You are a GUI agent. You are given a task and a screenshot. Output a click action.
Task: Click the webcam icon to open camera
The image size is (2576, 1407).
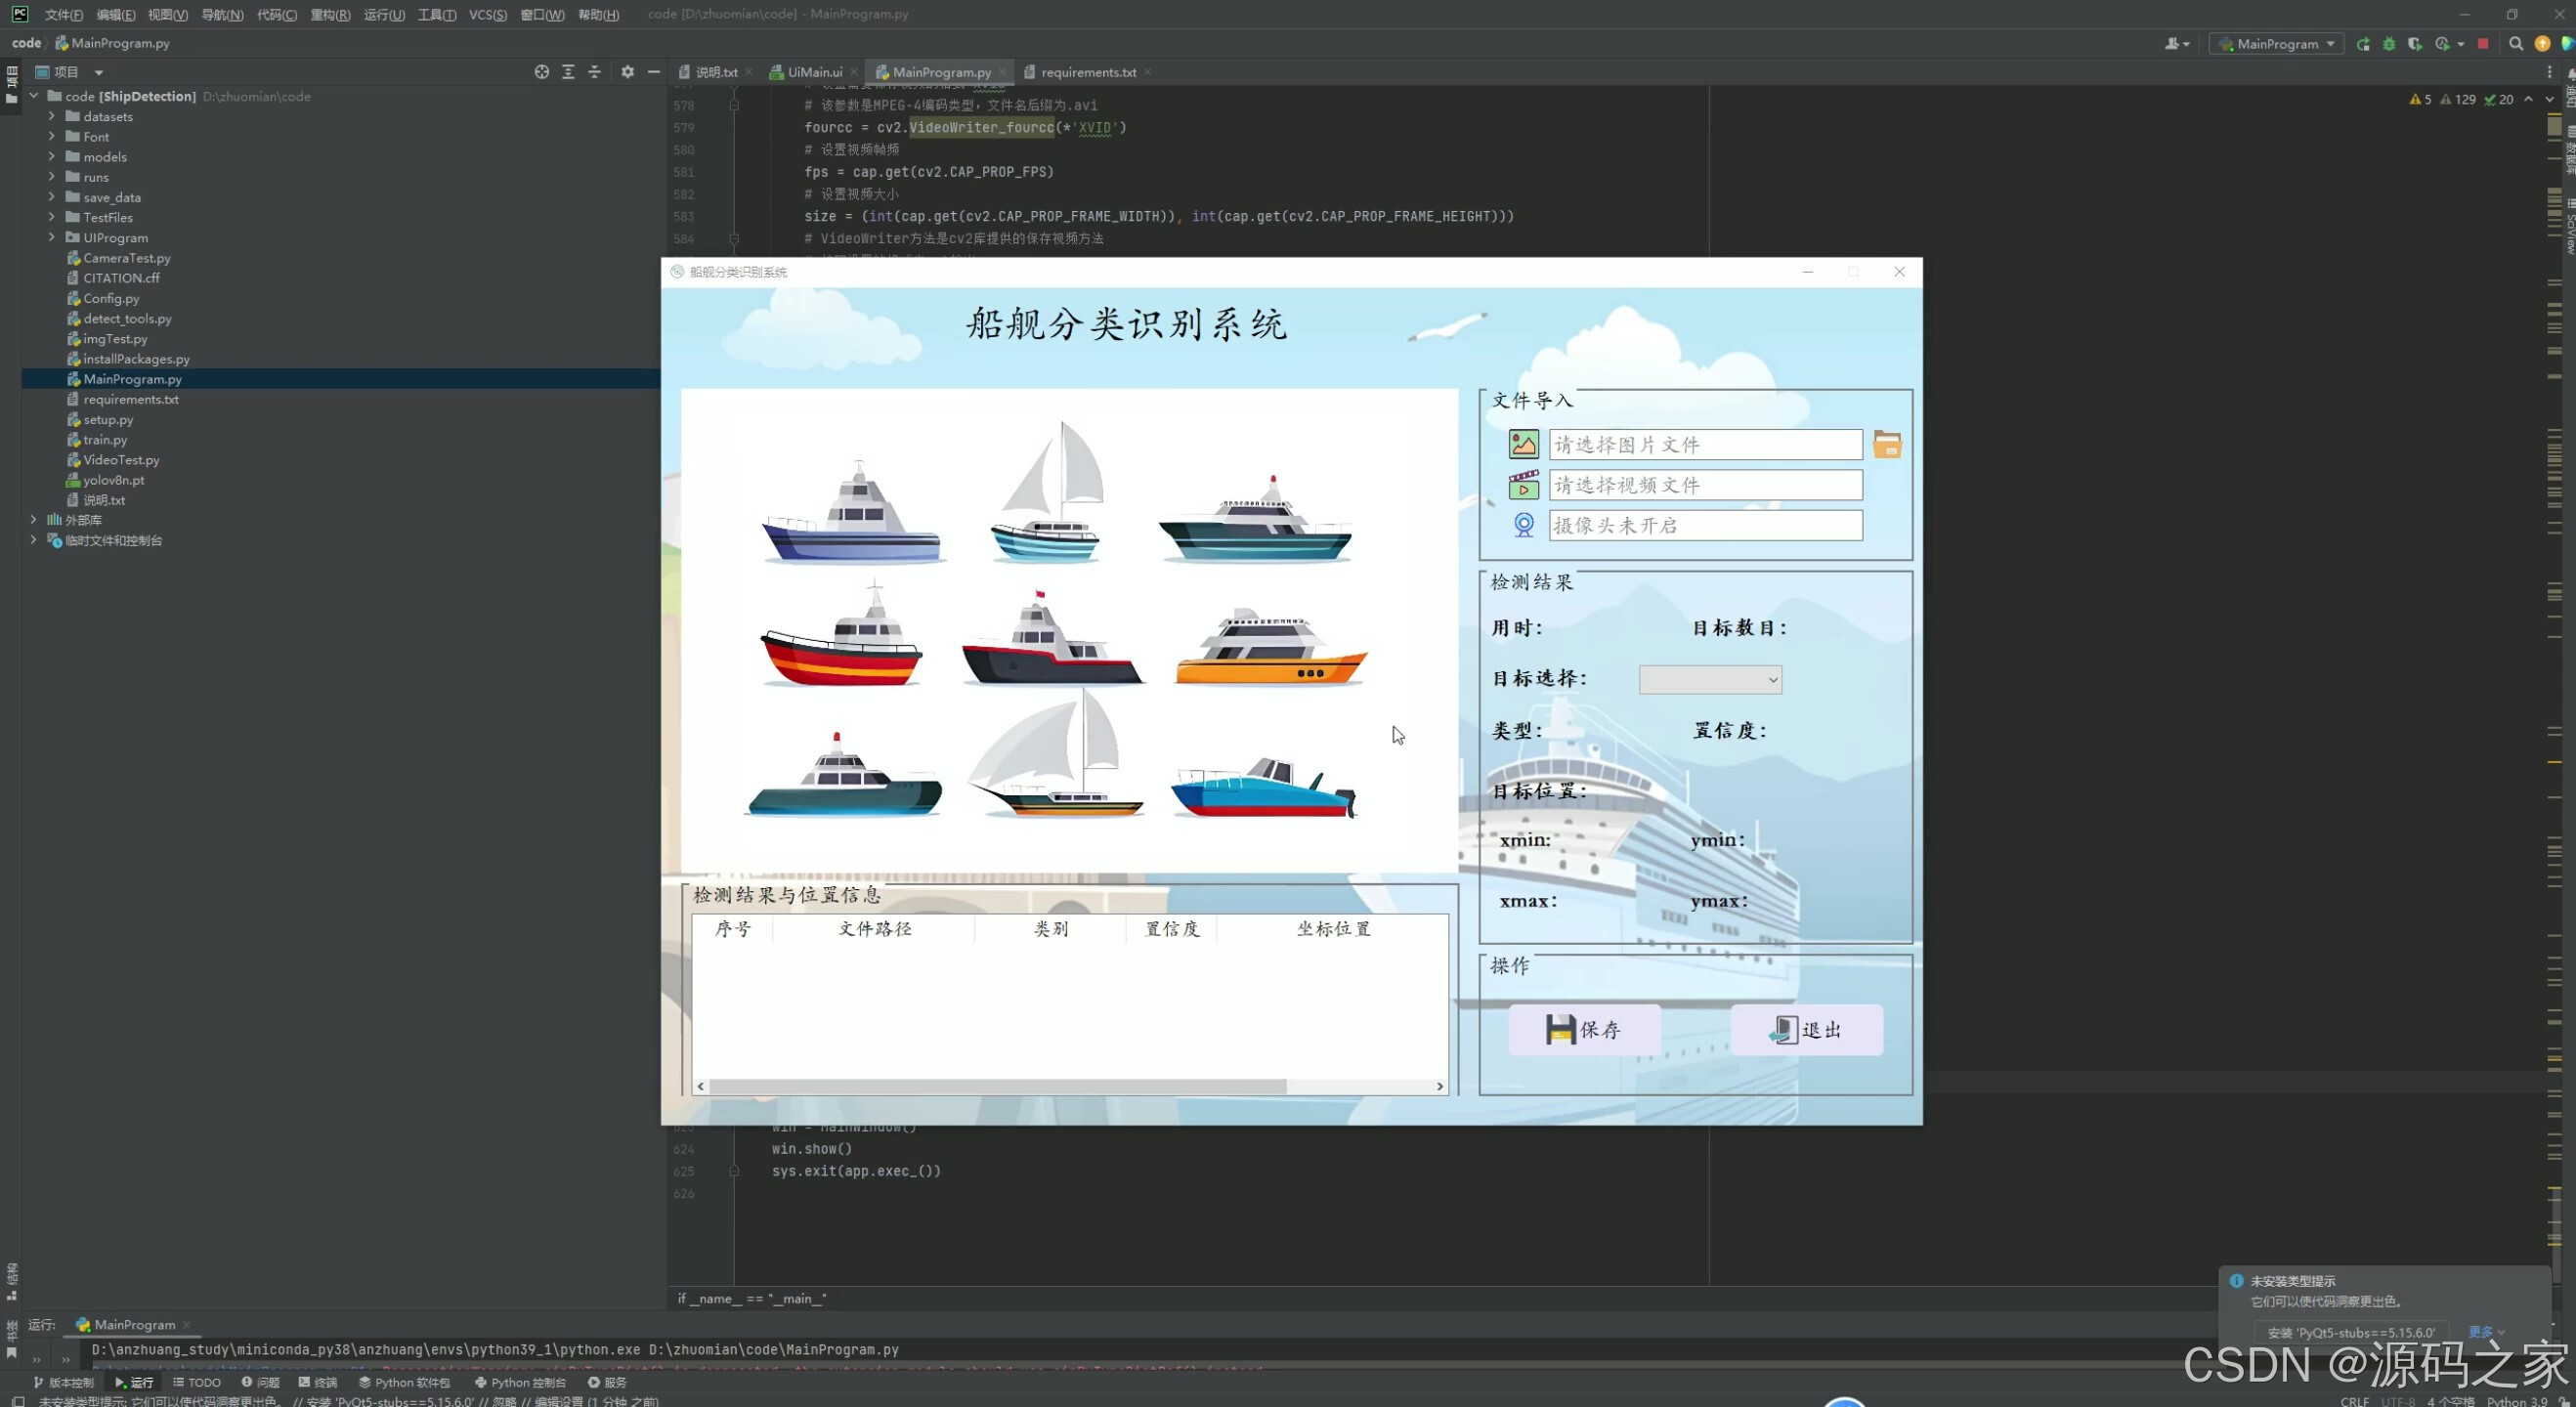(1523, 525)
